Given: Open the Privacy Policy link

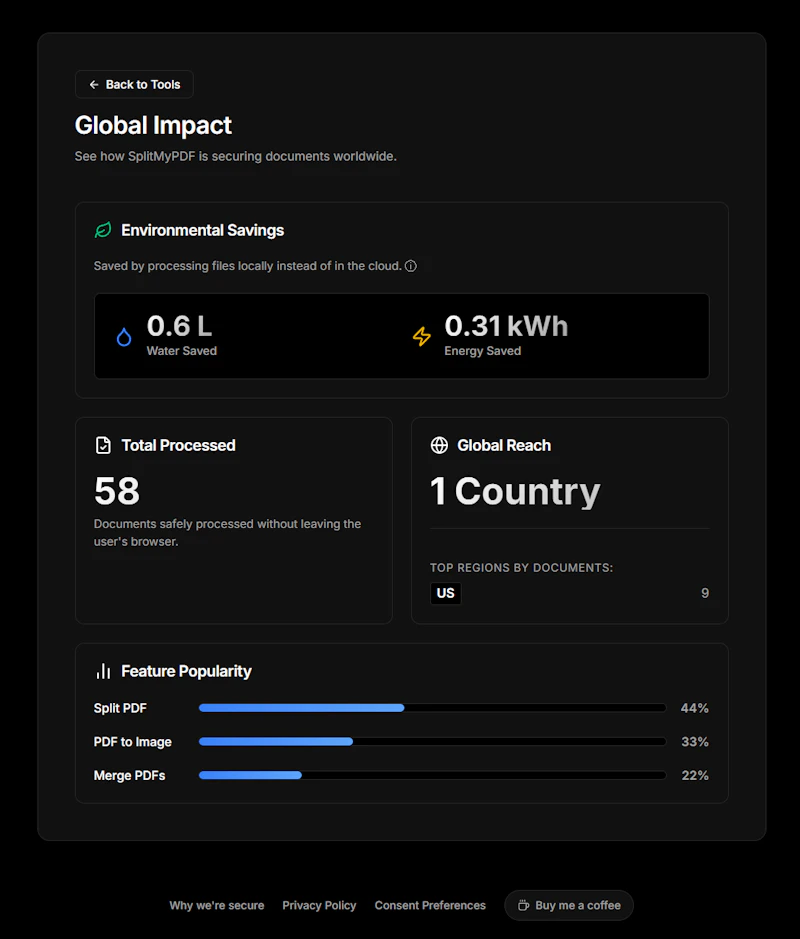Looking at the screenshot, I should 319,905.
